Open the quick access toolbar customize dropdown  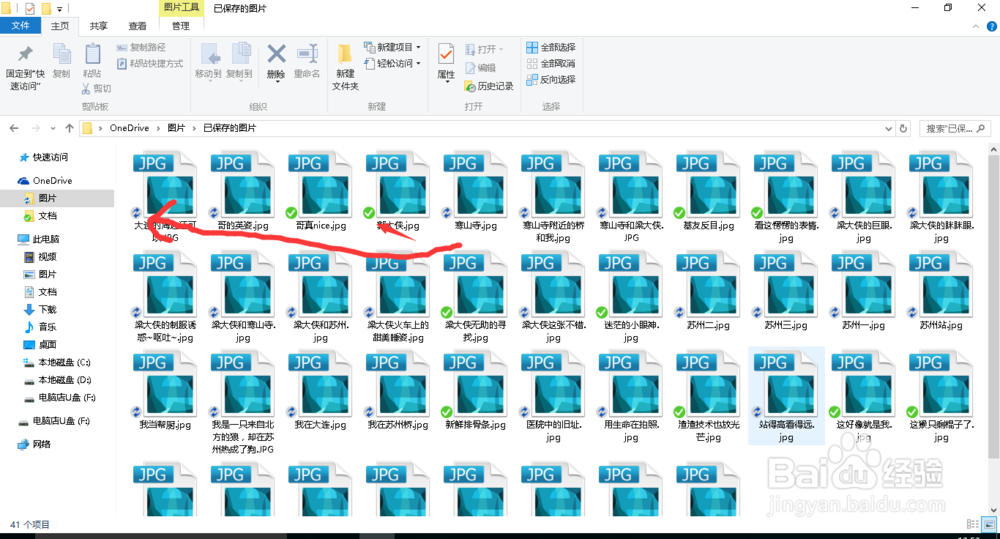59,9
